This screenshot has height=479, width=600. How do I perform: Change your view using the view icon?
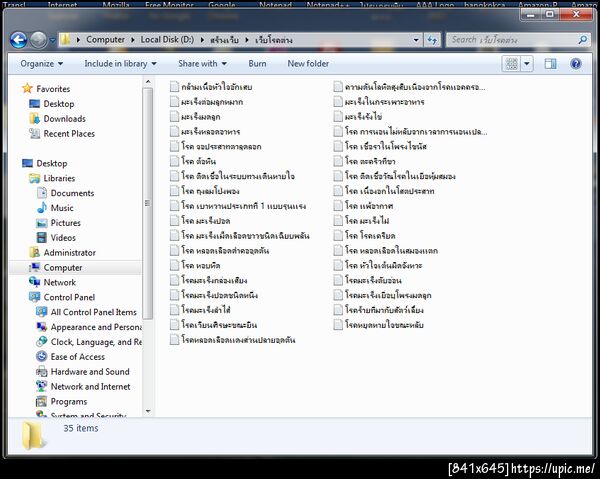512,64
